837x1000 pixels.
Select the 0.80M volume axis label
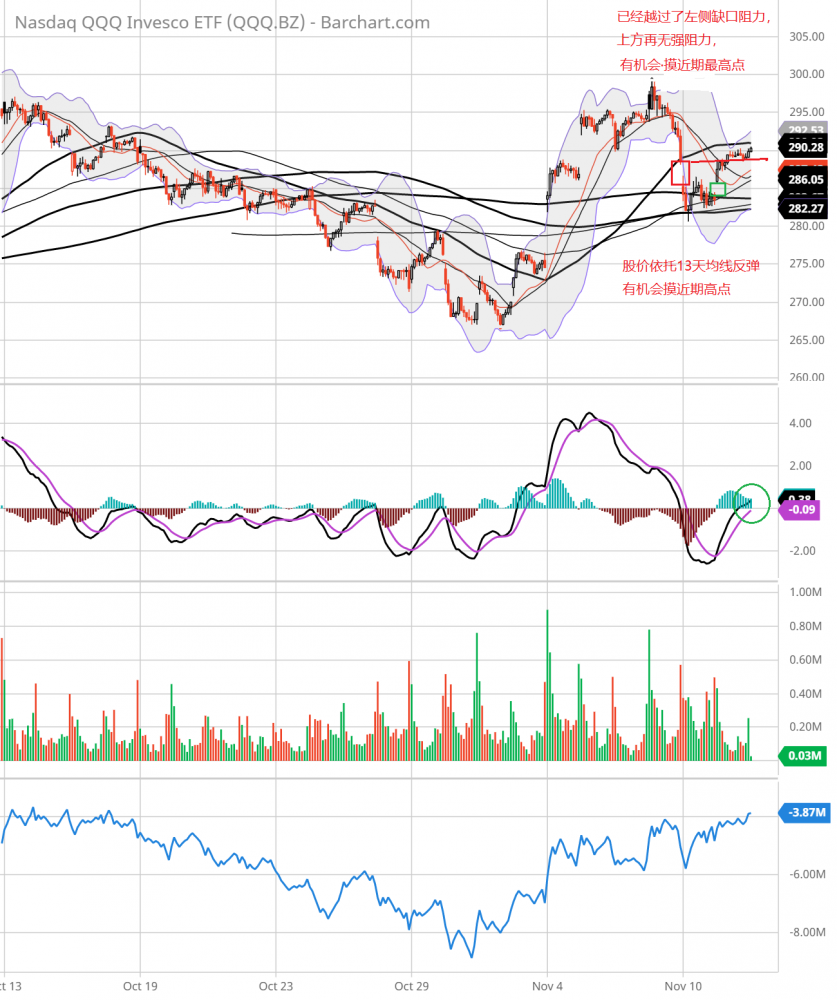pos(805,626)
